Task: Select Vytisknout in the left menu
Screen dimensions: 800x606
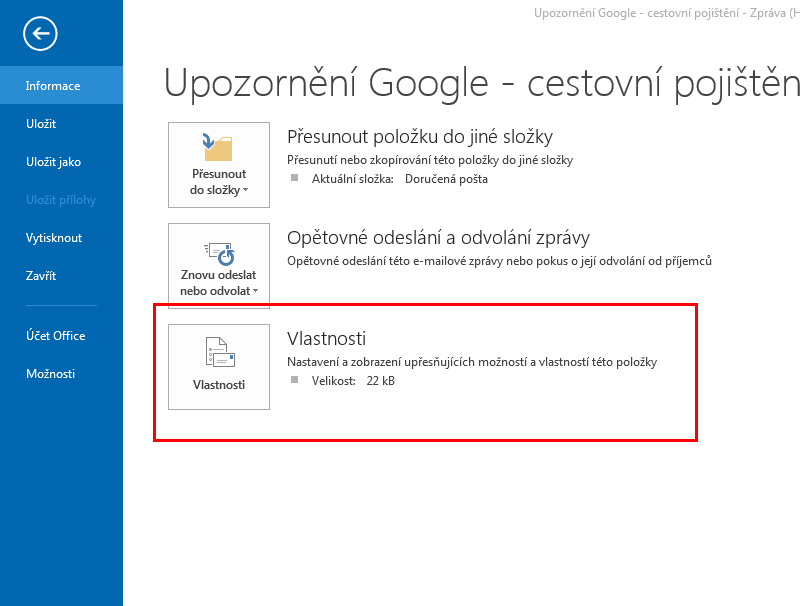Action: point(54,238)
